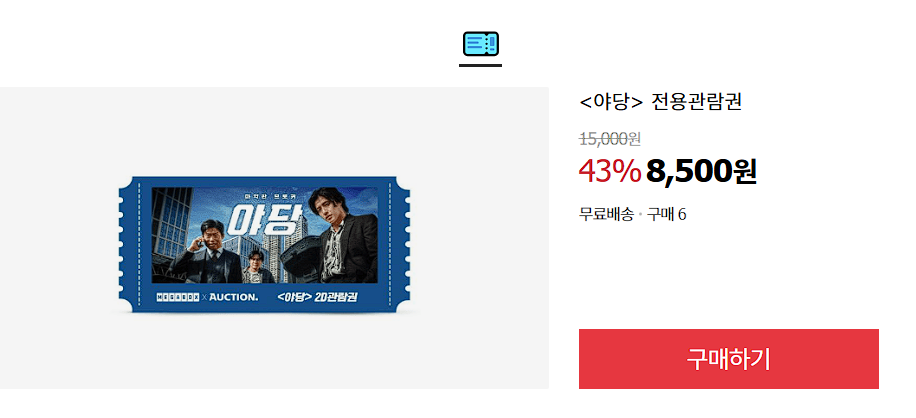
Task: Click the MEGABOX logo on the ticket
Action: click(178, 297)
